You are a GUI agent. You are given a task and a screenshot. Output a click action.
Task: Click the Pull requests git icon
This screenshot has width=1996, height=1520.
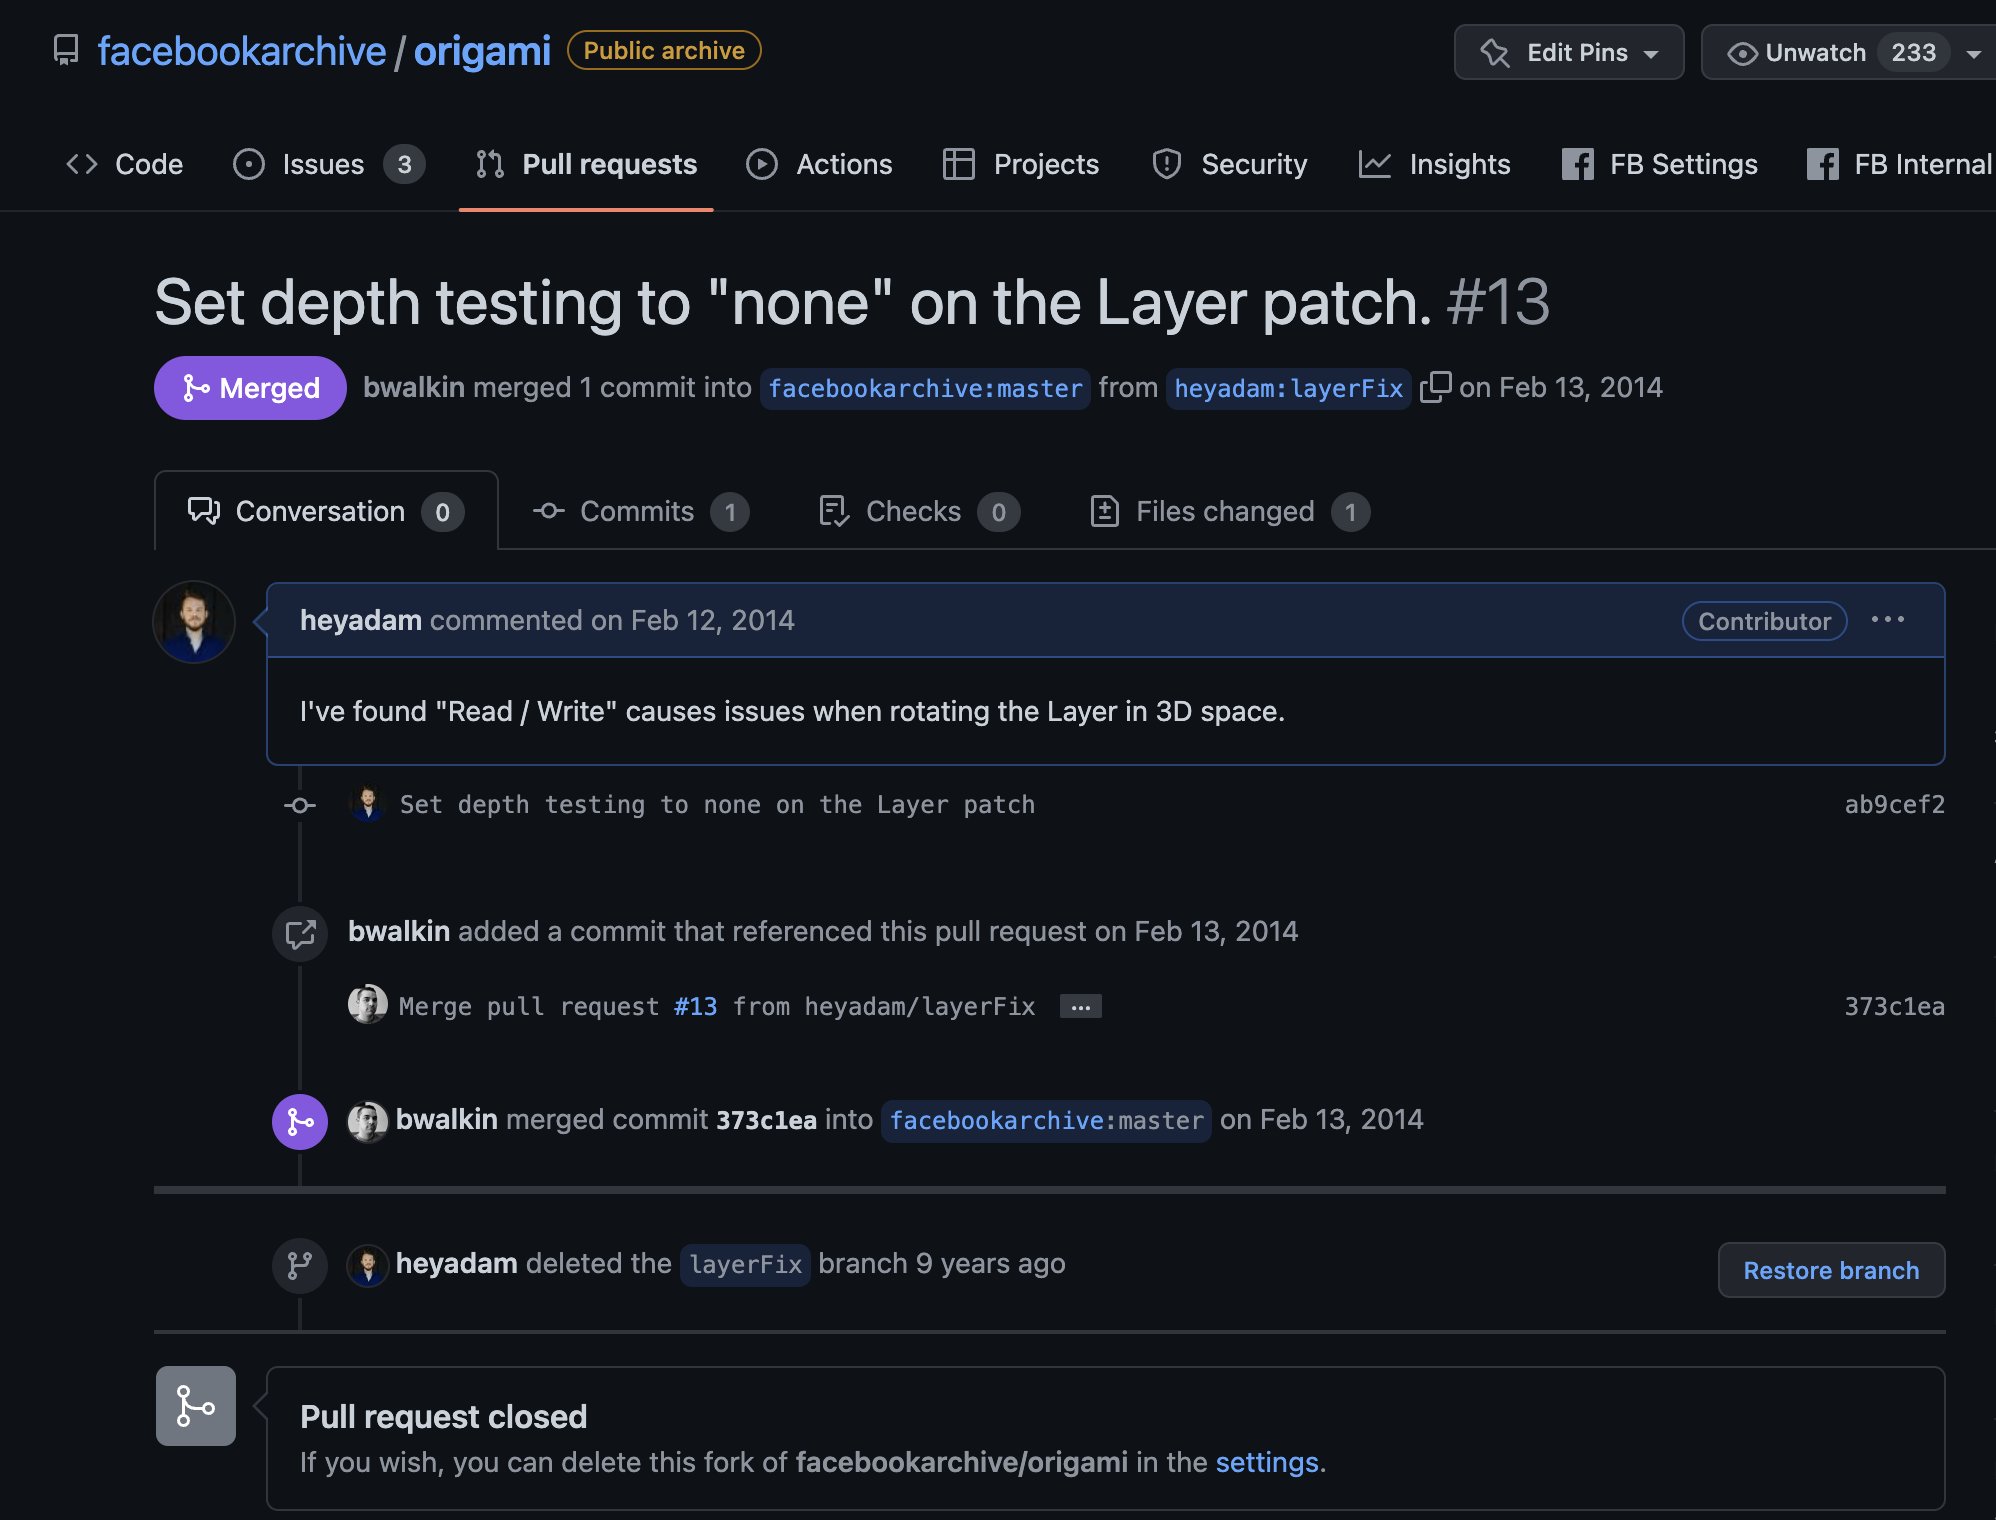[490, 164]
